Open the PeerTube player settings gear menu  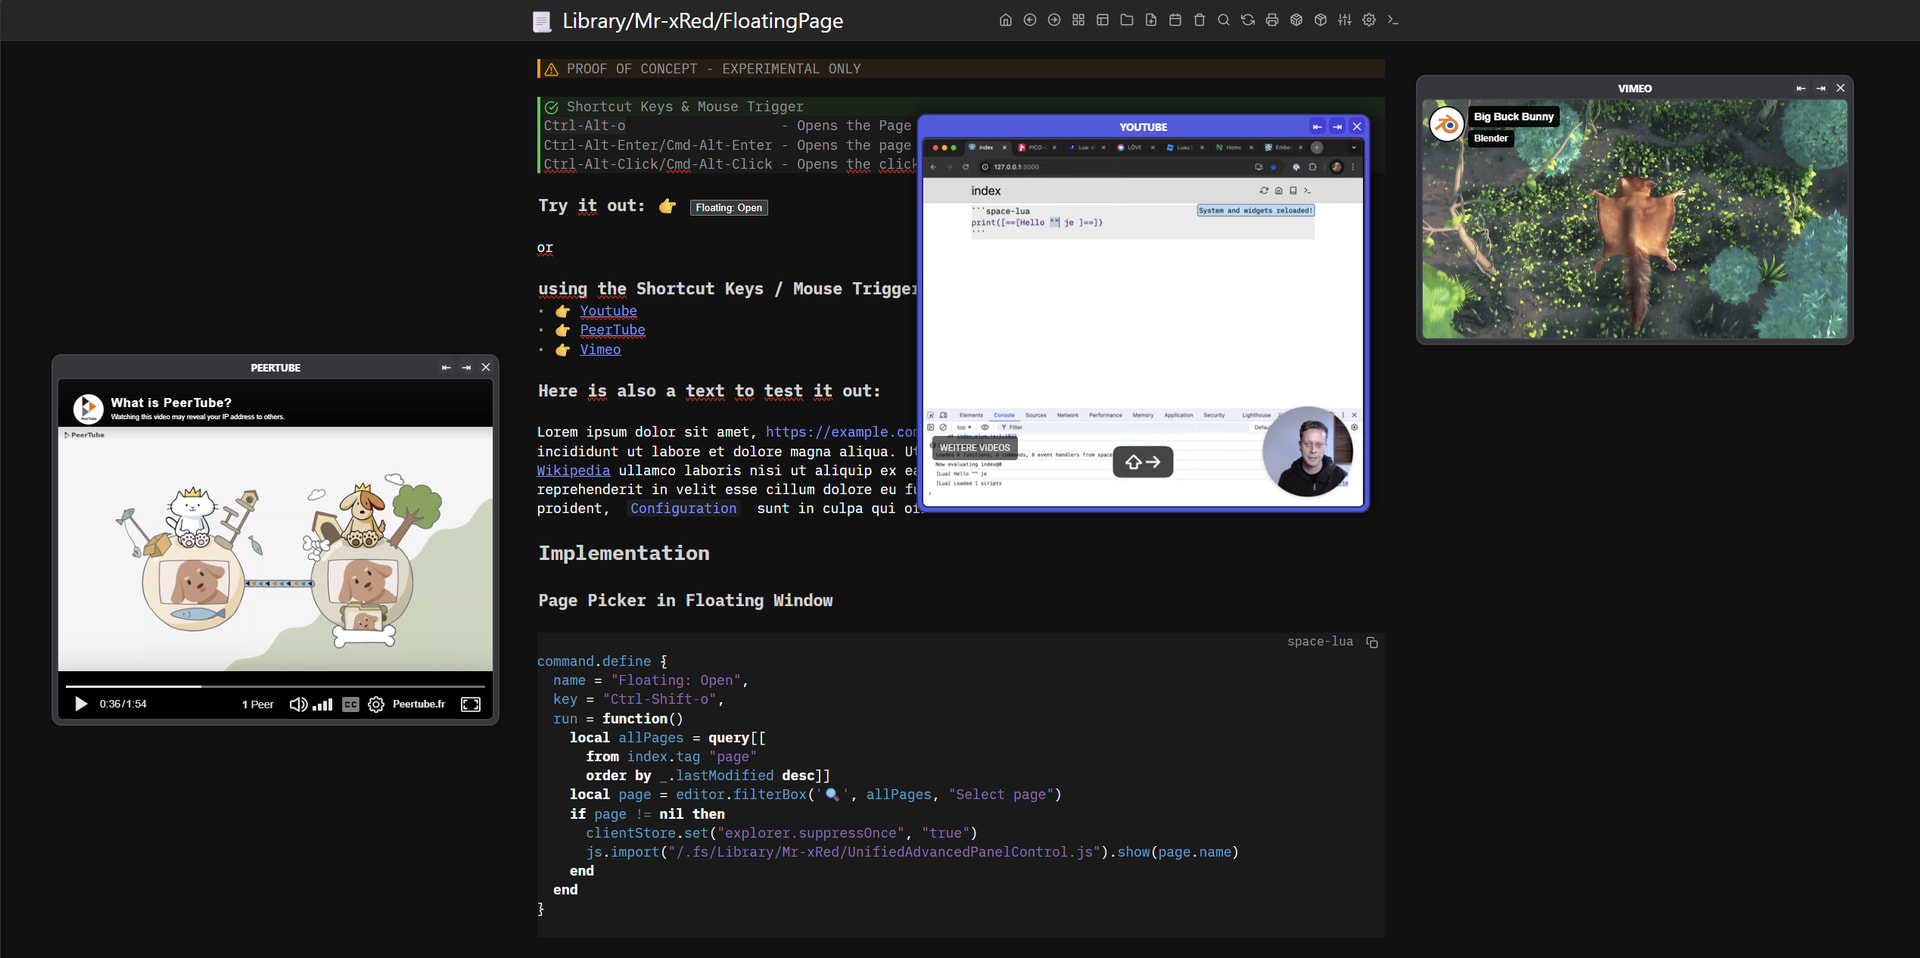coord(376,704)
